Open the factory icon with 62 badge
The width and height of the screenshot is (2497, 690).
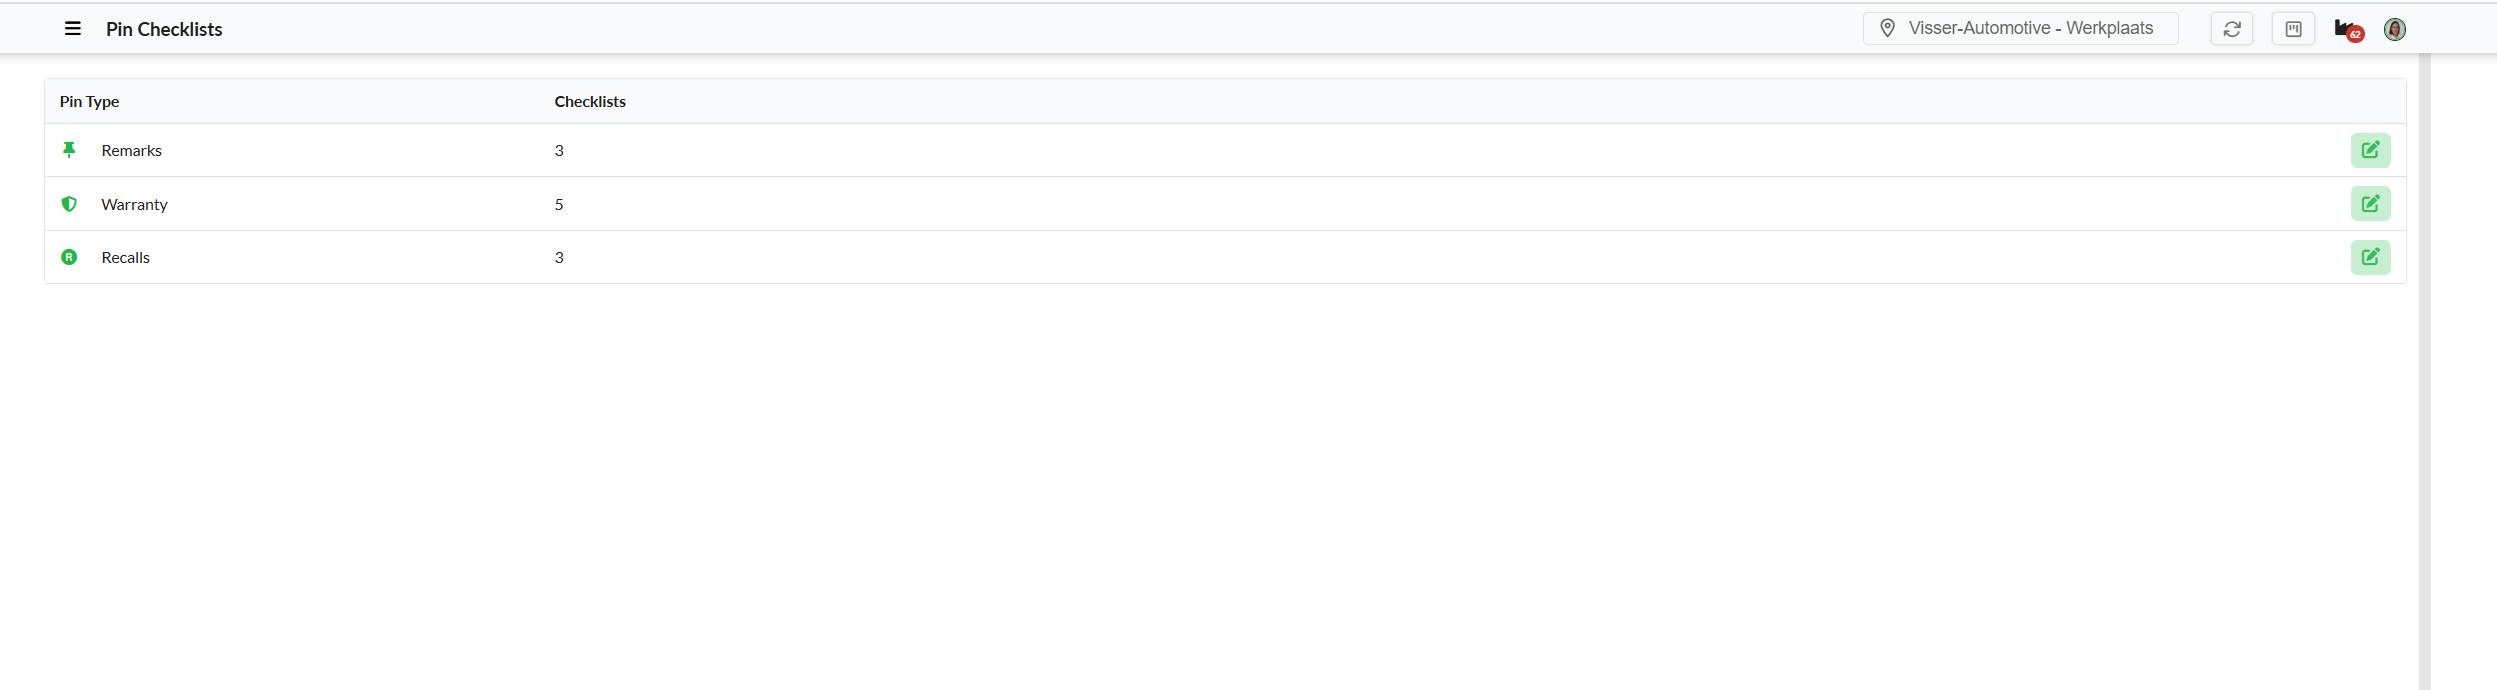click(x=2347, y=30)
